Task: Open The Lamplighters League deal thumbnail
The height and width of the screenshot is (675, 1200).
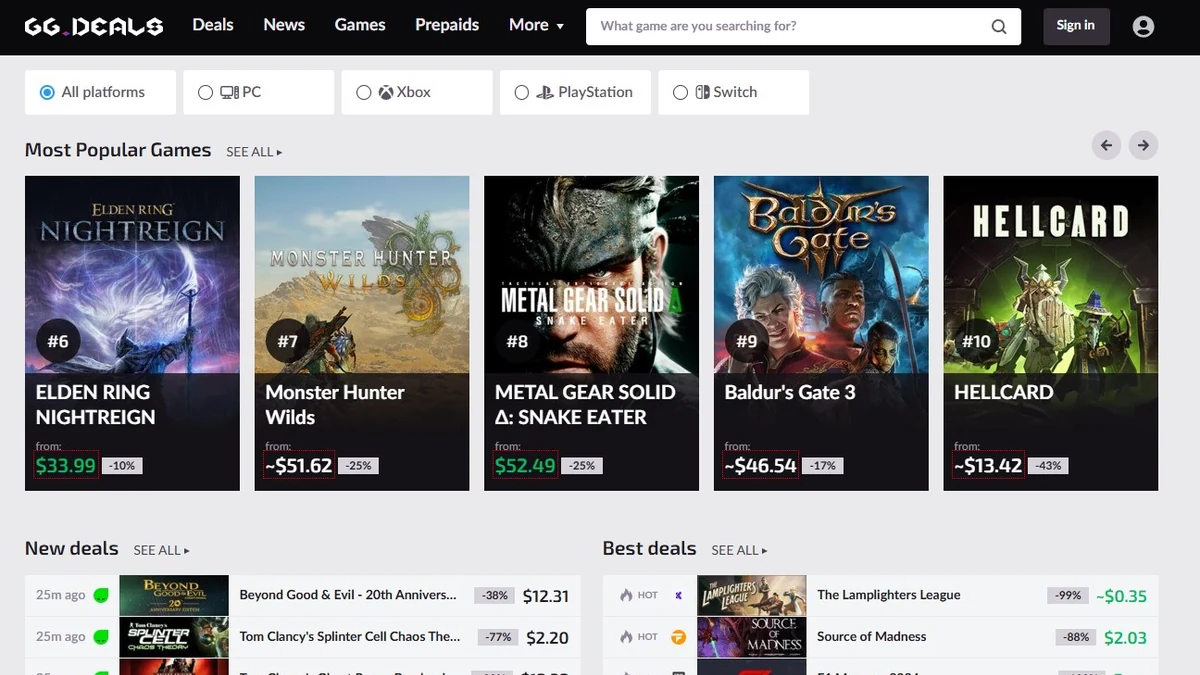Action: pos(751,595)
